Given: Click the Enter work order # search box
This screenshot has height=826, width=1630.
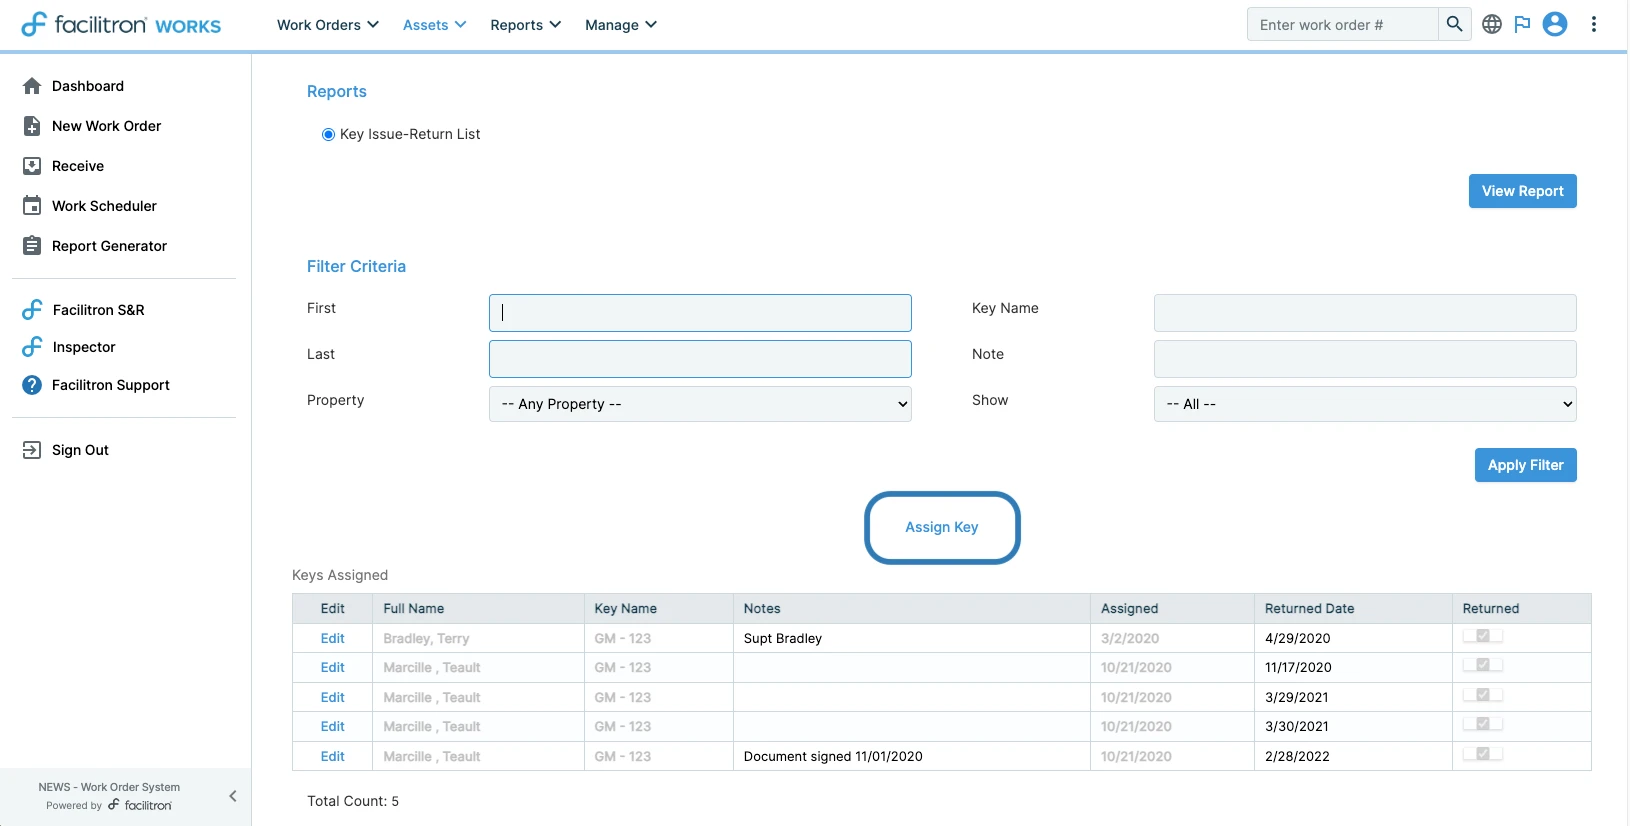Looking at the screenshot, I should (1342, 24).
